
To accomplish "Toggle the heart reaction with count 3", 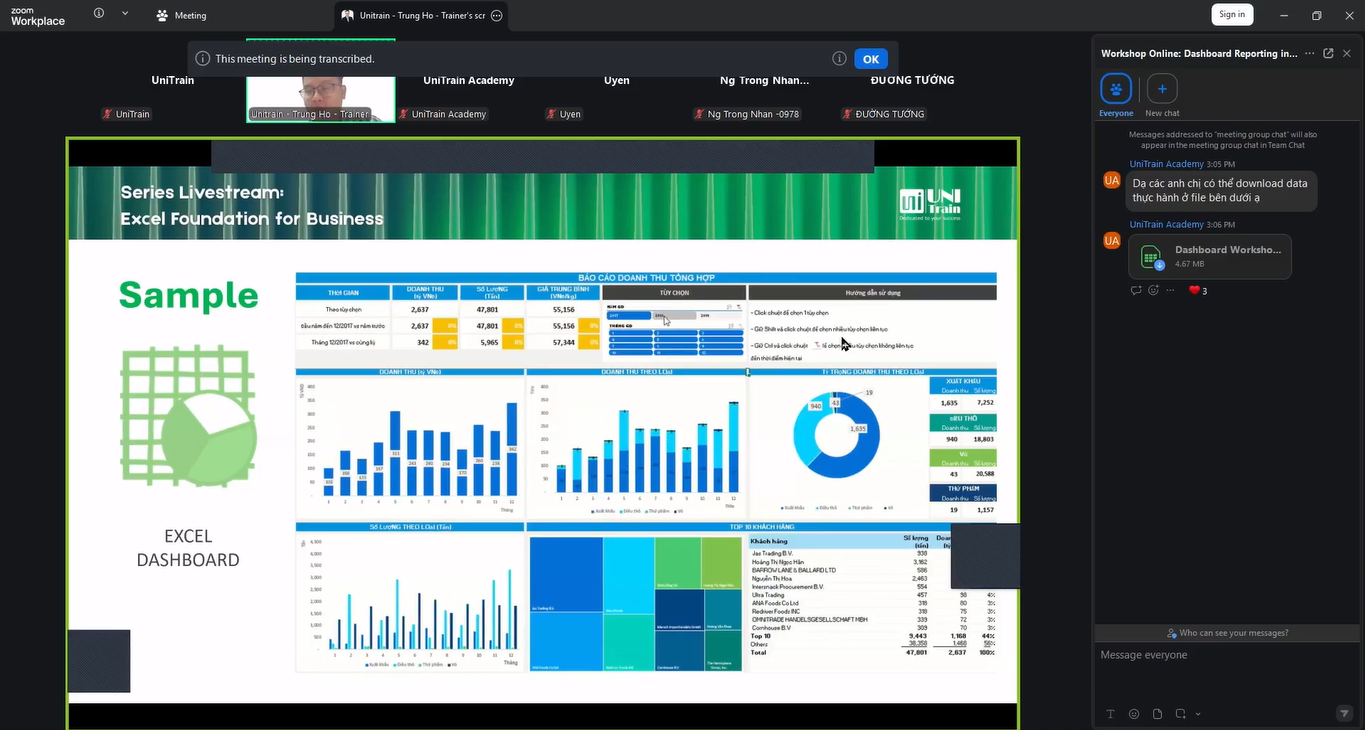I will 1198,290.
